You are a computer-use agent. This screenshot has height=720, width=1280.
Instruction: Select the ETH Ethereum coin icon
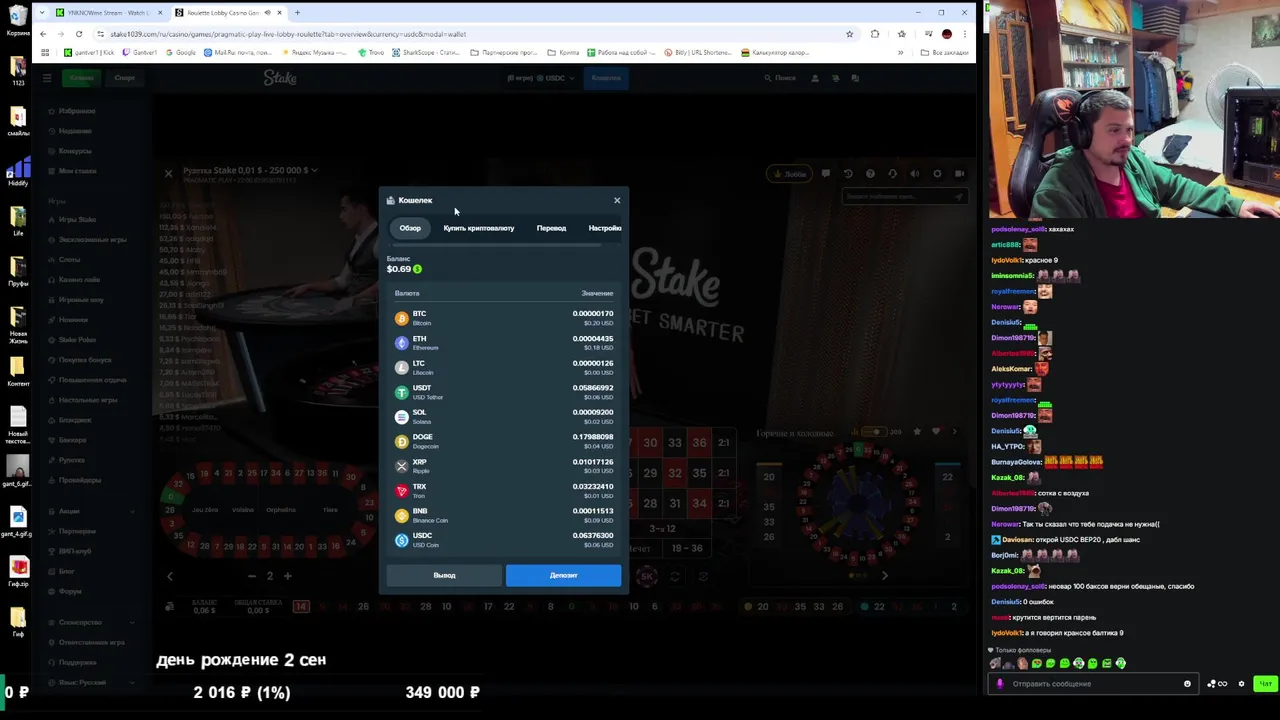point(402,343)
